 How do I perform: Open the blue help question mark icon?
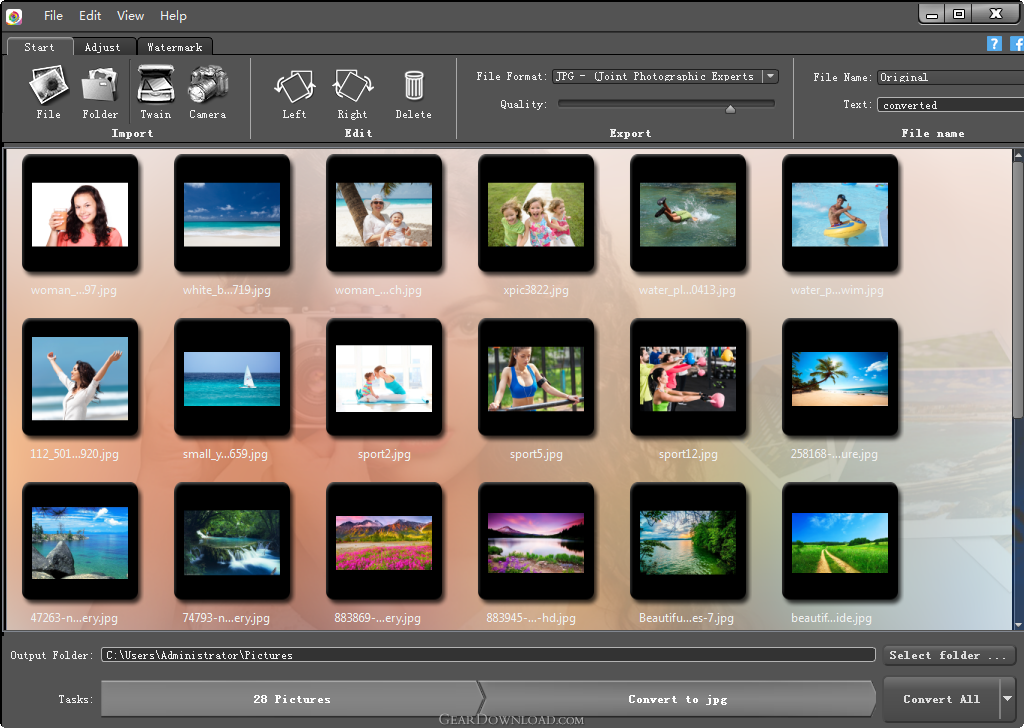[x=994, y=44]
